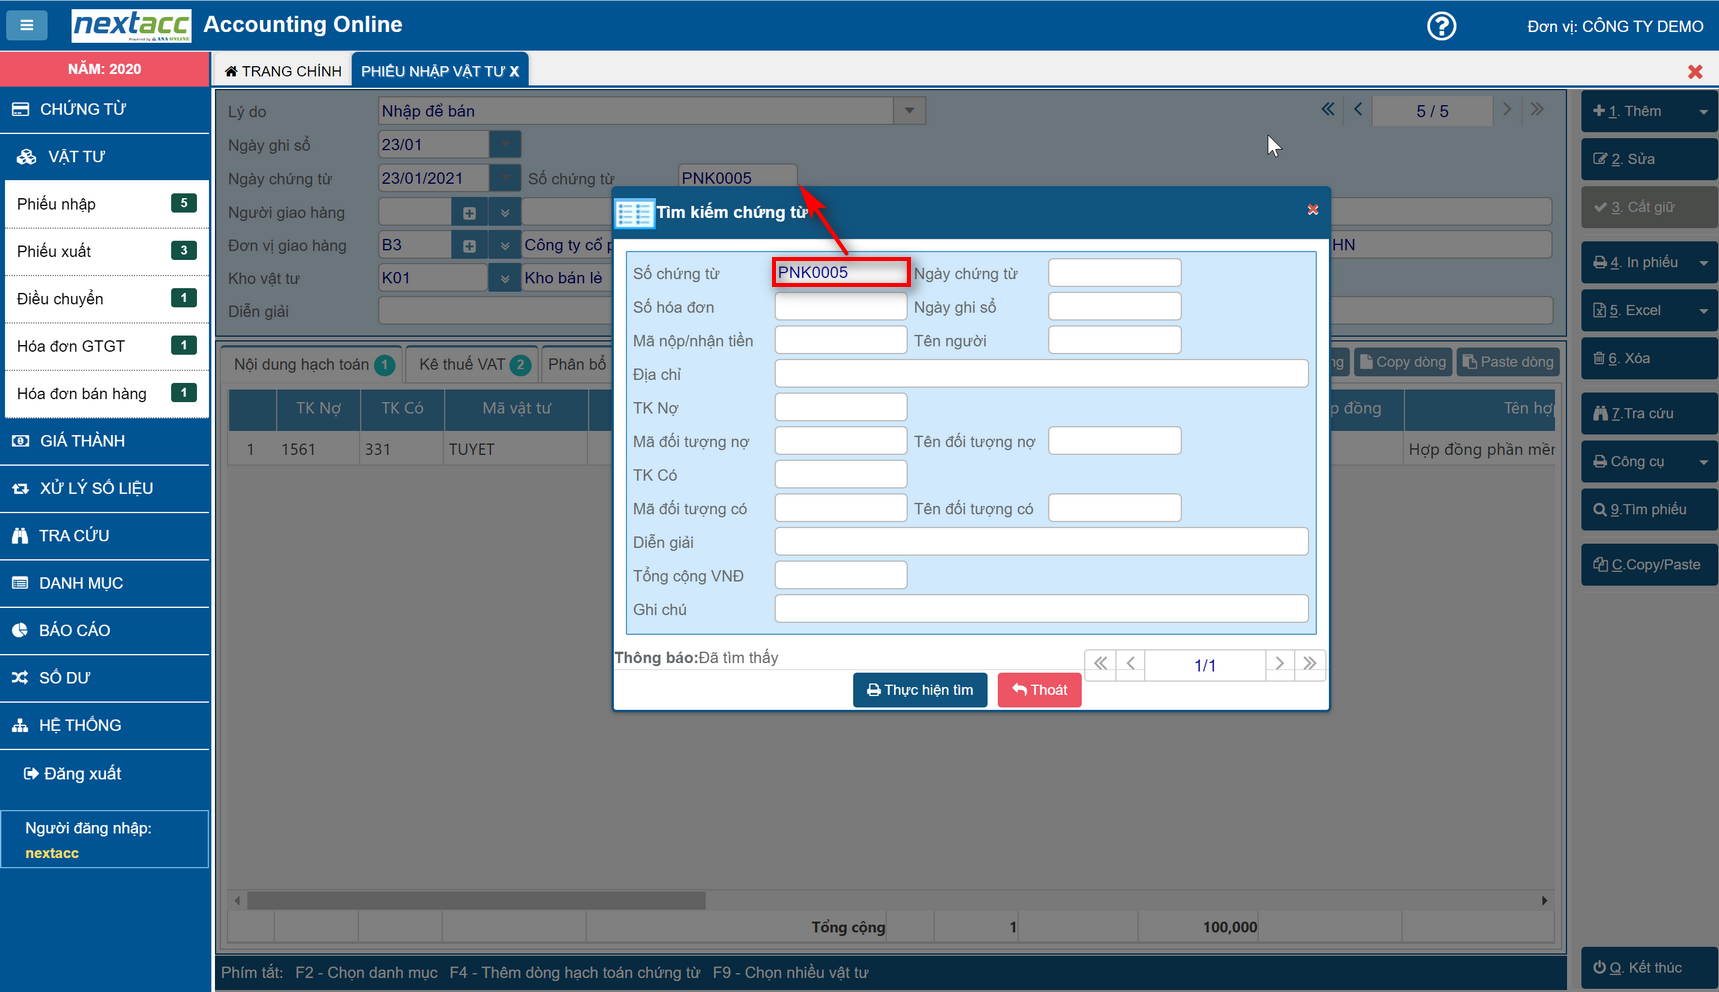1719x992 pixels.
Task: Open the help question mark icon
Action: click(x=1441, y=26)
